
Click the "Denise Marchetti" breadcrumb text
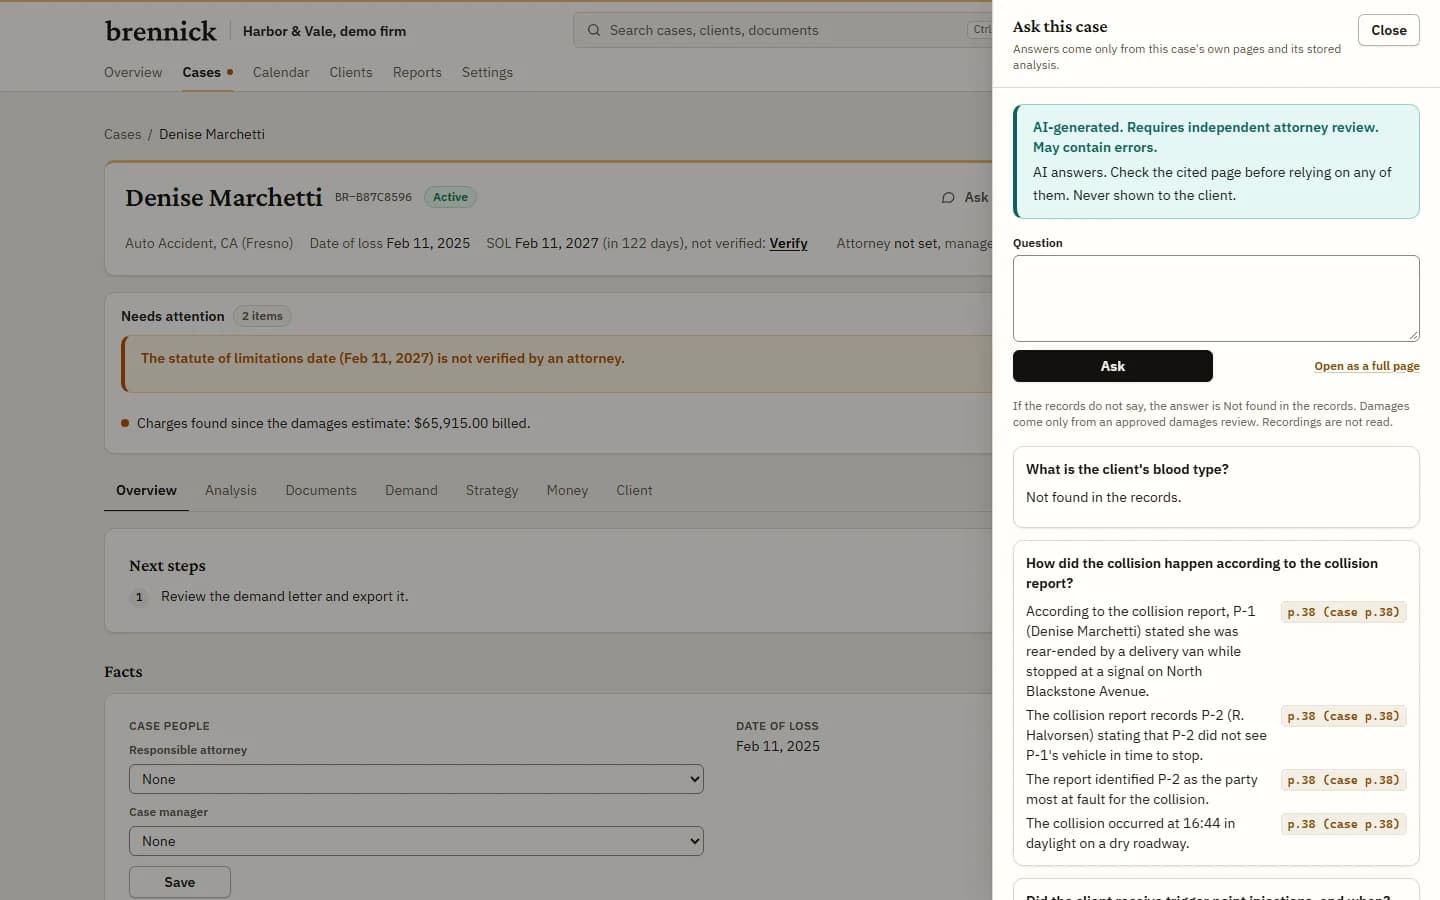[x=212, y=134]
